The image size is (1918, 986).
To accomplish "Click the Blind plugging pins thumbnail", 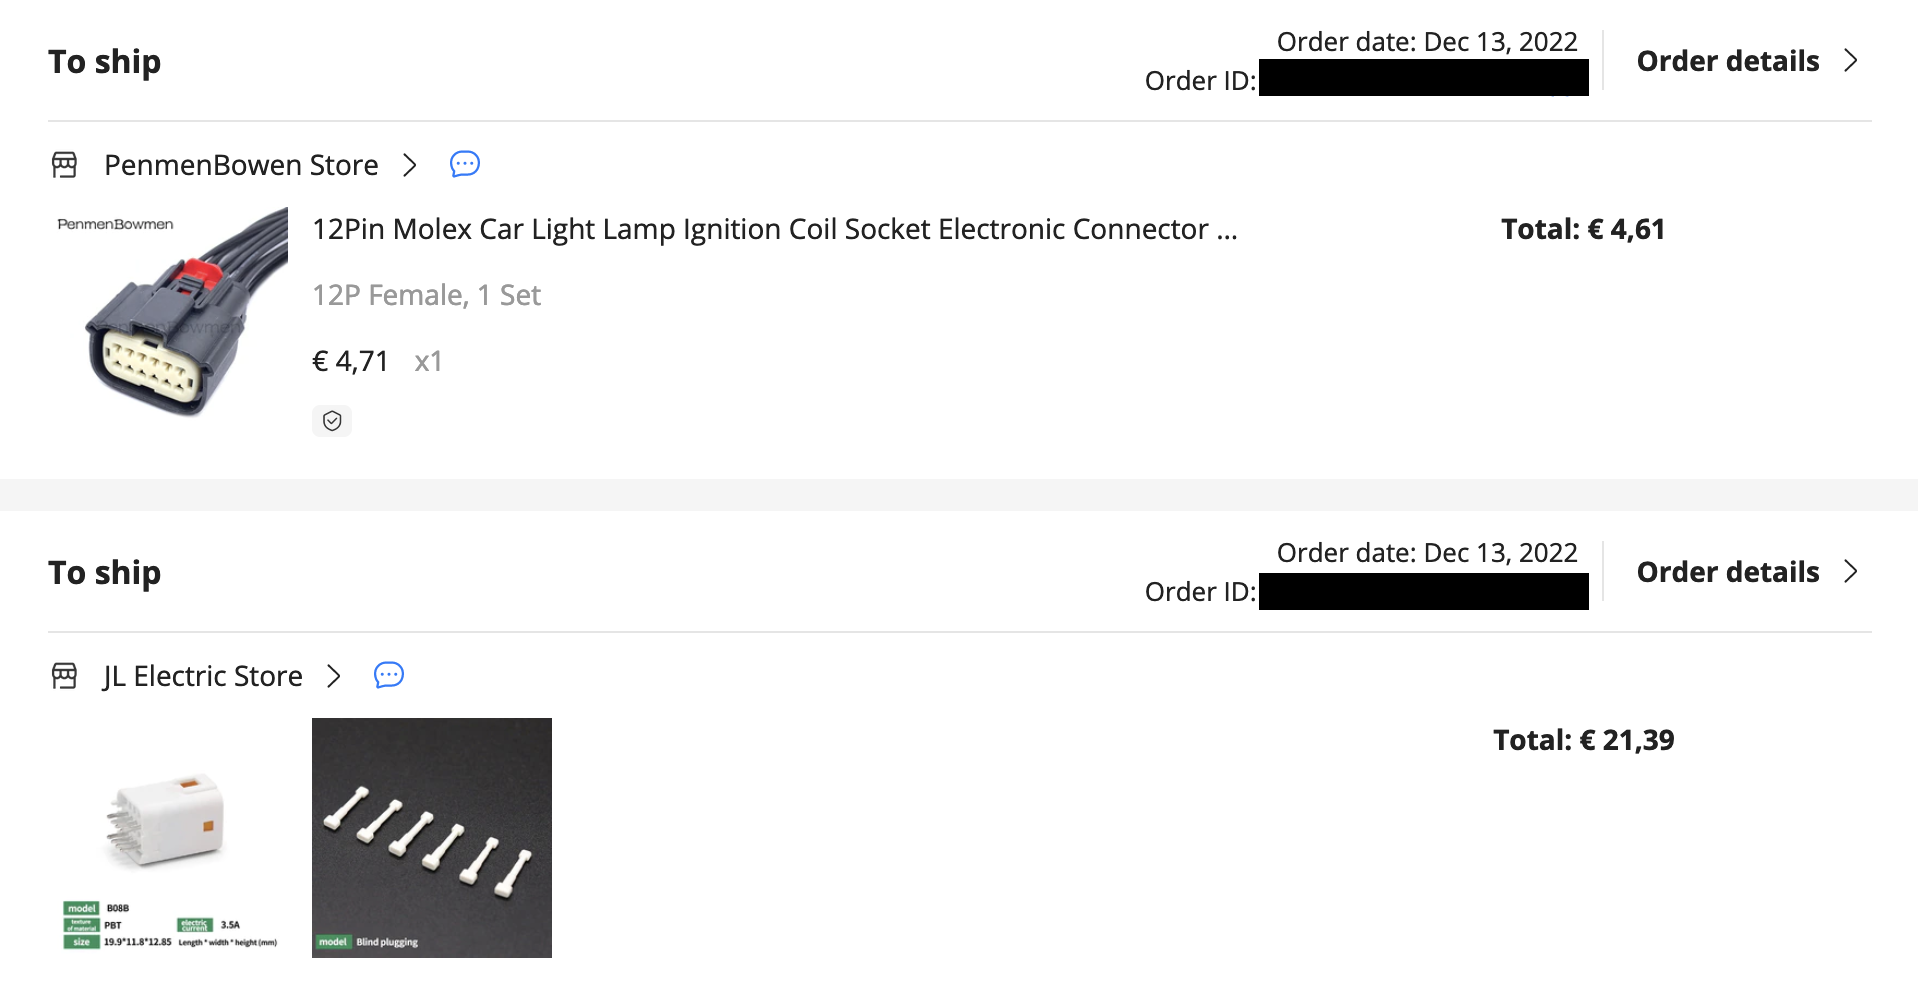I will pyautogui.click(x=432, y=838).
